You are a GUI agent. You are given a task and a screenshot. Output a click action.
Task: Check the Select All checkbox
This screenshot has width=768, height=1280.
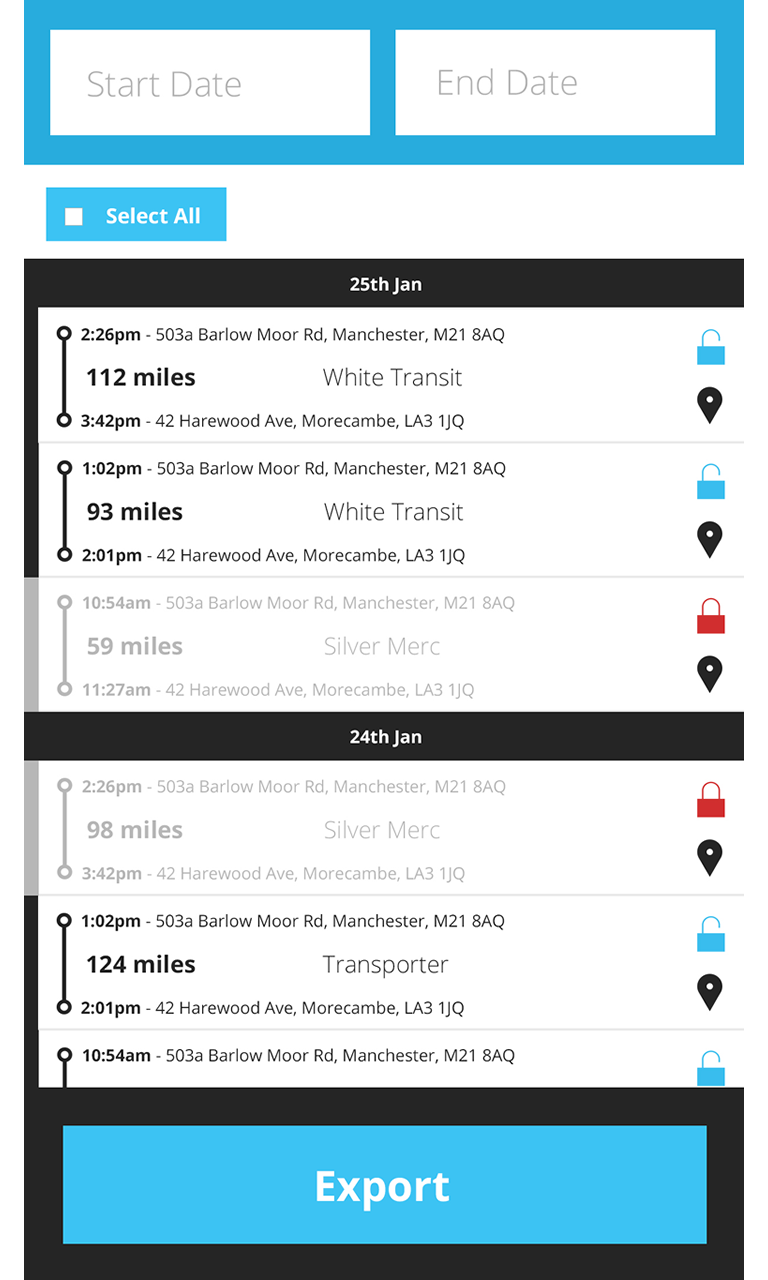[74, 216]
